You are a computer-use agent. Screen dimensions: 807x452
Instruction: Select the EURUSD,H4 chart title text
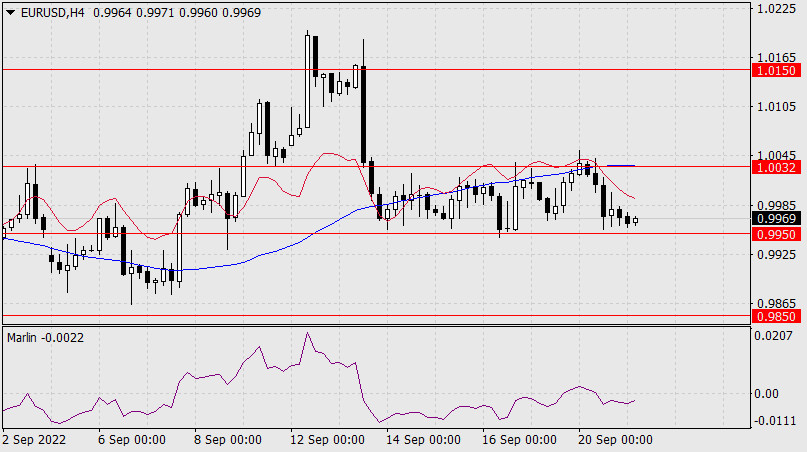coord(51,10)
